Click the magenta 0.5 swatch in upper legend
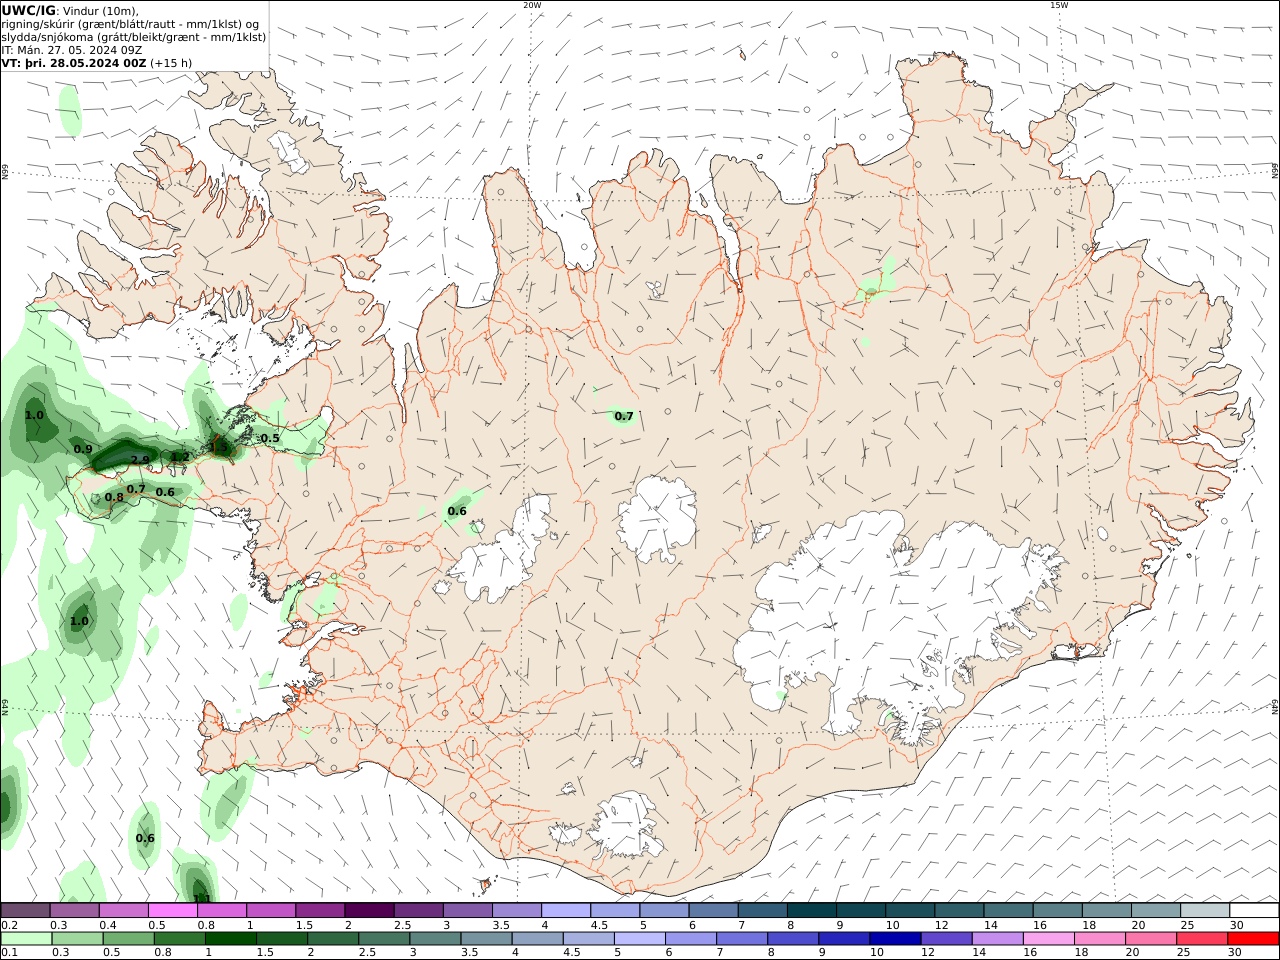This screenshot has height=960, width=1280. tap(173, 910)
